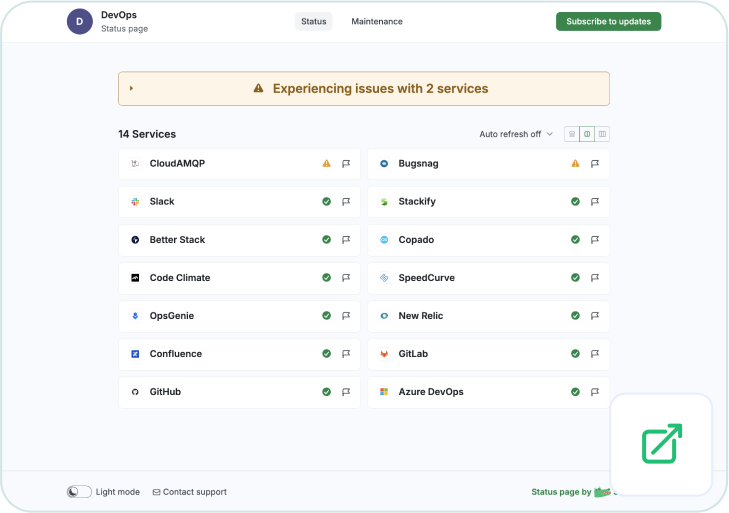Click the flag icon for GitHub

[x=346, y=392]
